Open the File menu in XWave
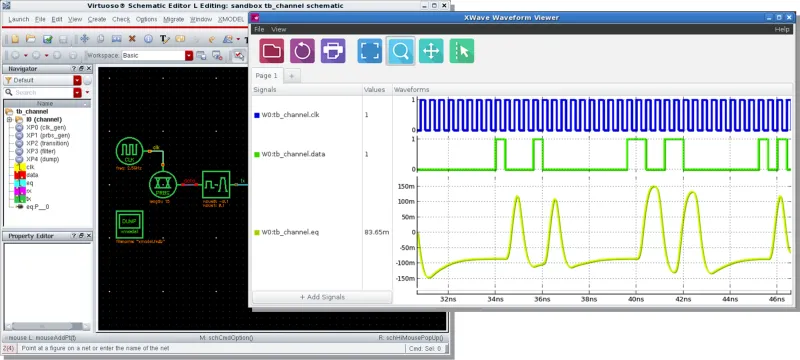 coord(259,30)
